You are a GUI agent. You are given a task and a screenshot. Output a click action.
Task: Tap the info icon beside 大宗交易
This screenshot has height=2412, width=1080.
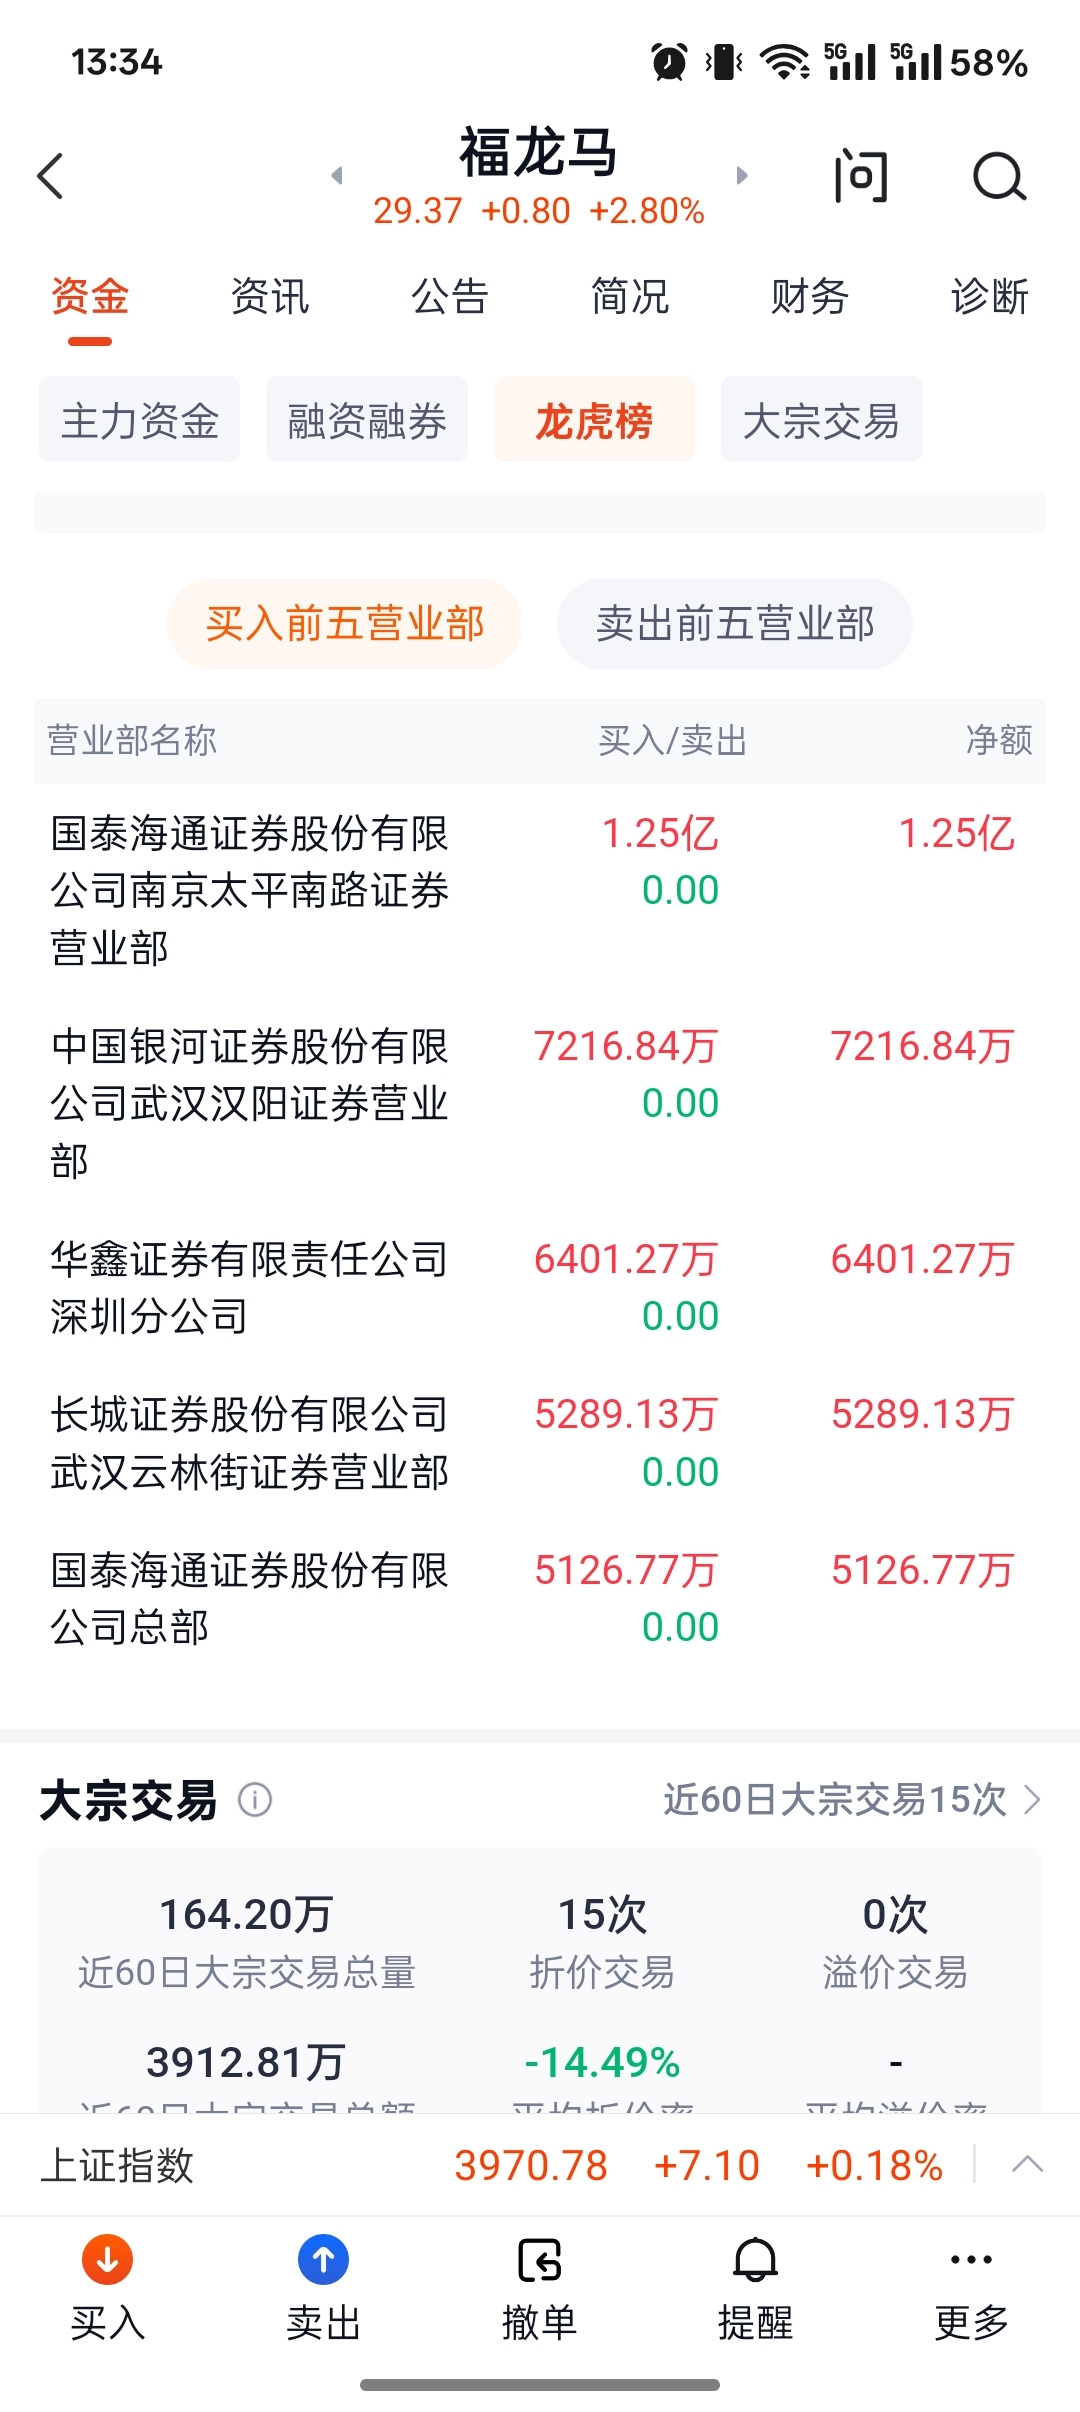point(255,1800)
